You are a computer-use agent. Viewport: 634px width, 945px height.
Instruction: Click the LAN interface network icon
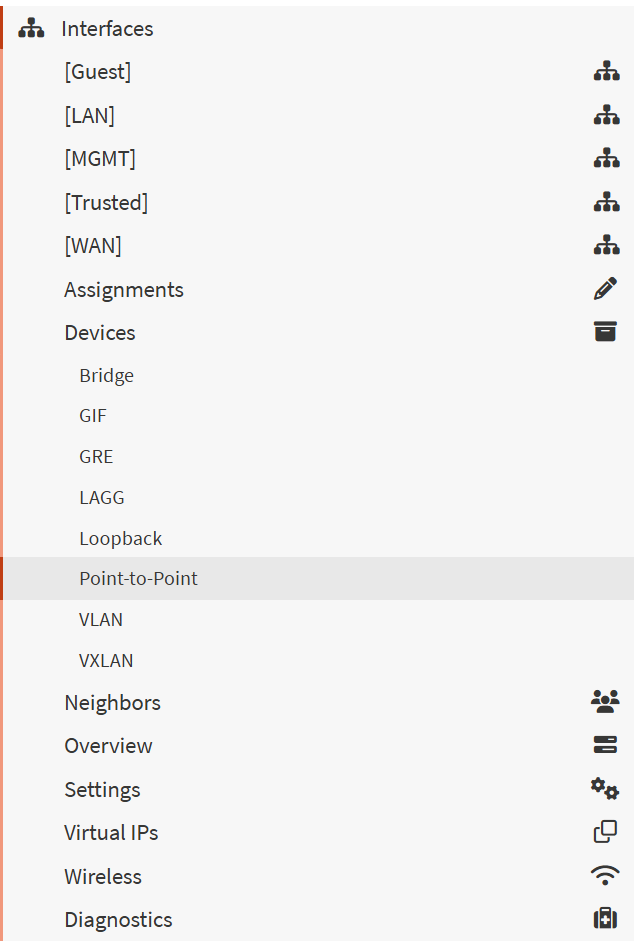tap(606, 115)
